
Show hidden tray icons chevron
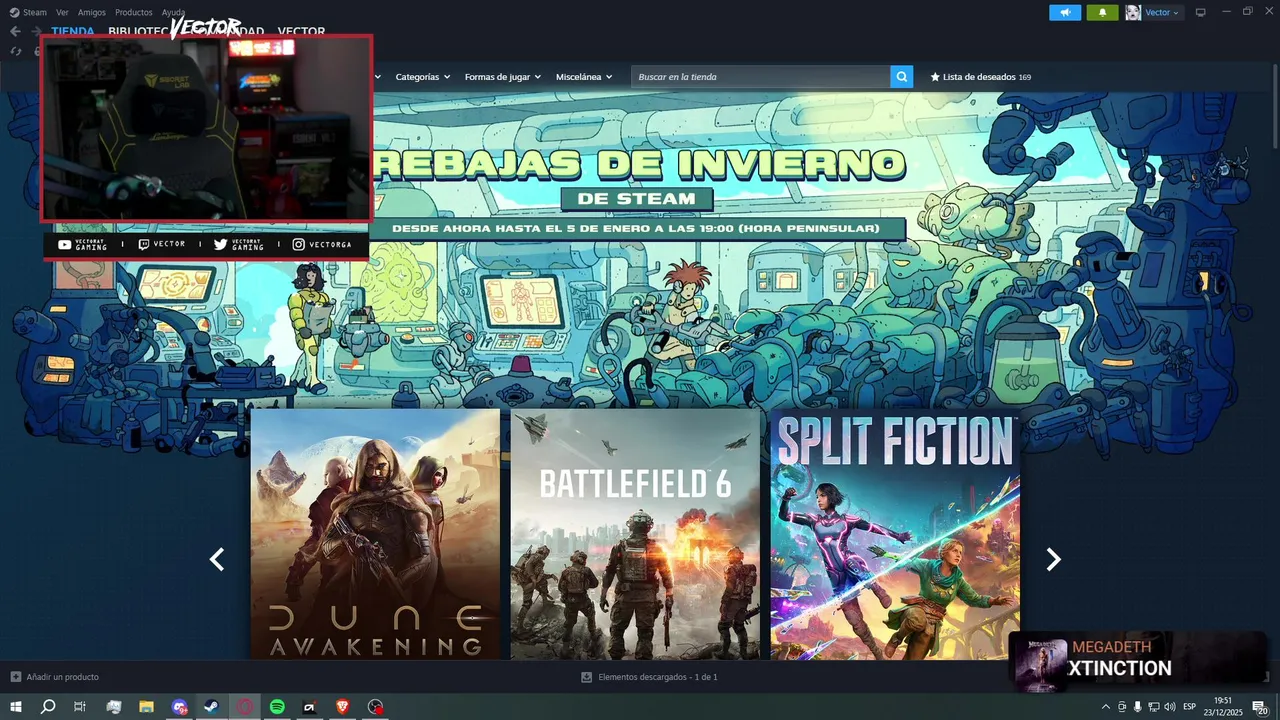1105,707
